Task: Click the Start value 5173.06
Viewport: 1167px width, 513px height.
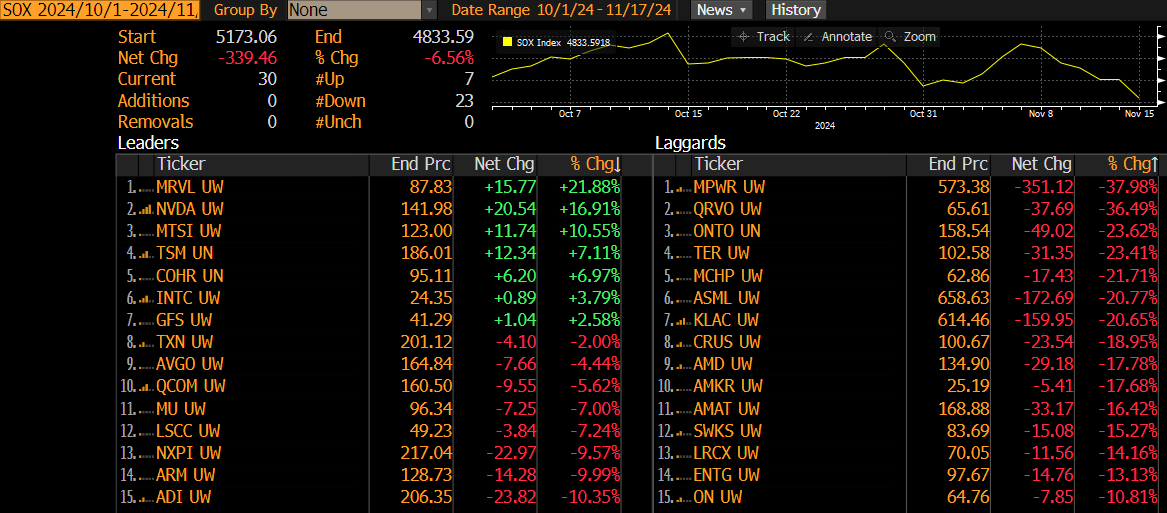Action: [246, 36]
